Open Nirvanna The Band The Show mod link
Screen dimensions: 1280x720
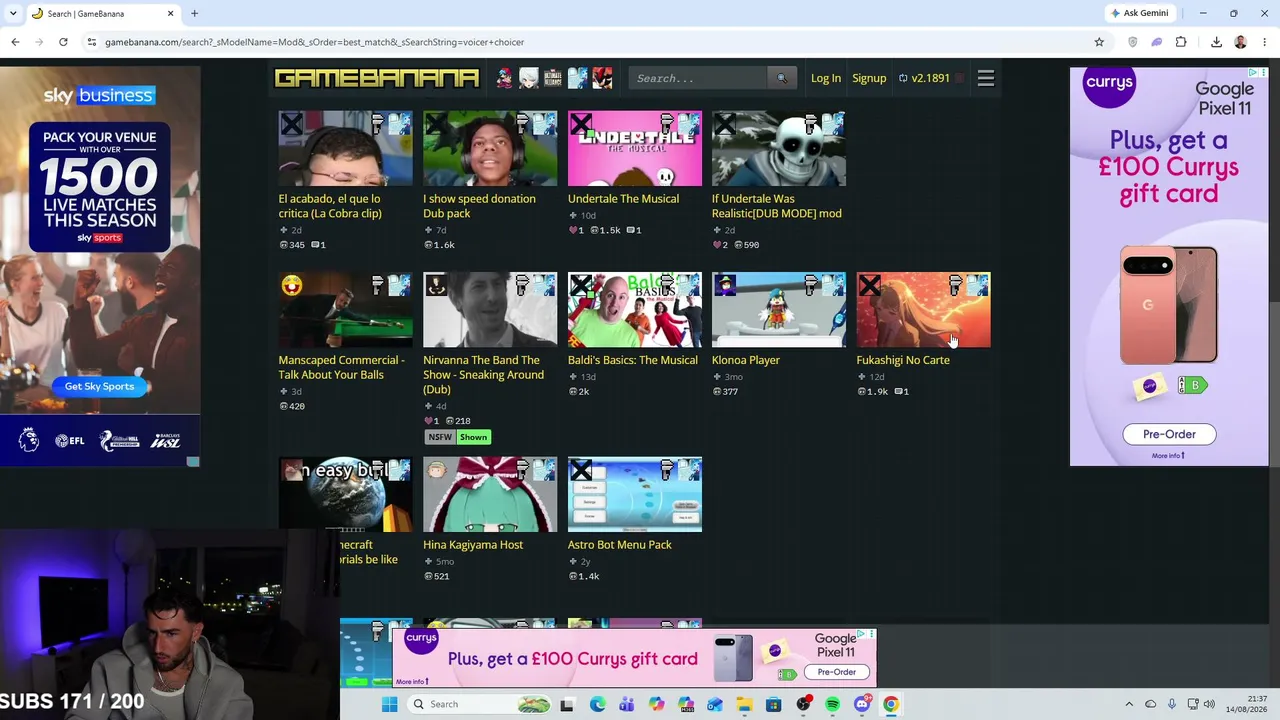(x=483, y=375)
